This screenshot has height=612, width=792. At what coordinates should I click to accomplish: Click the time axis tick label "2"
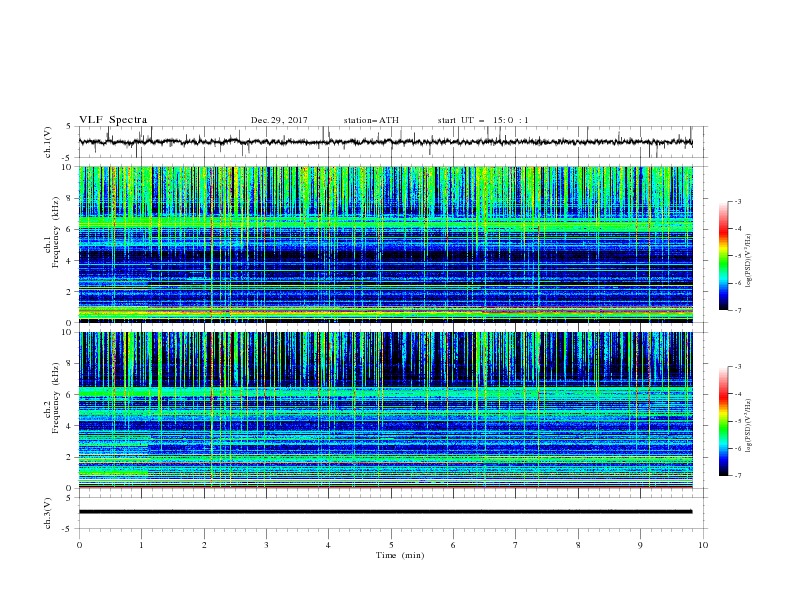[x=204, y=545]
